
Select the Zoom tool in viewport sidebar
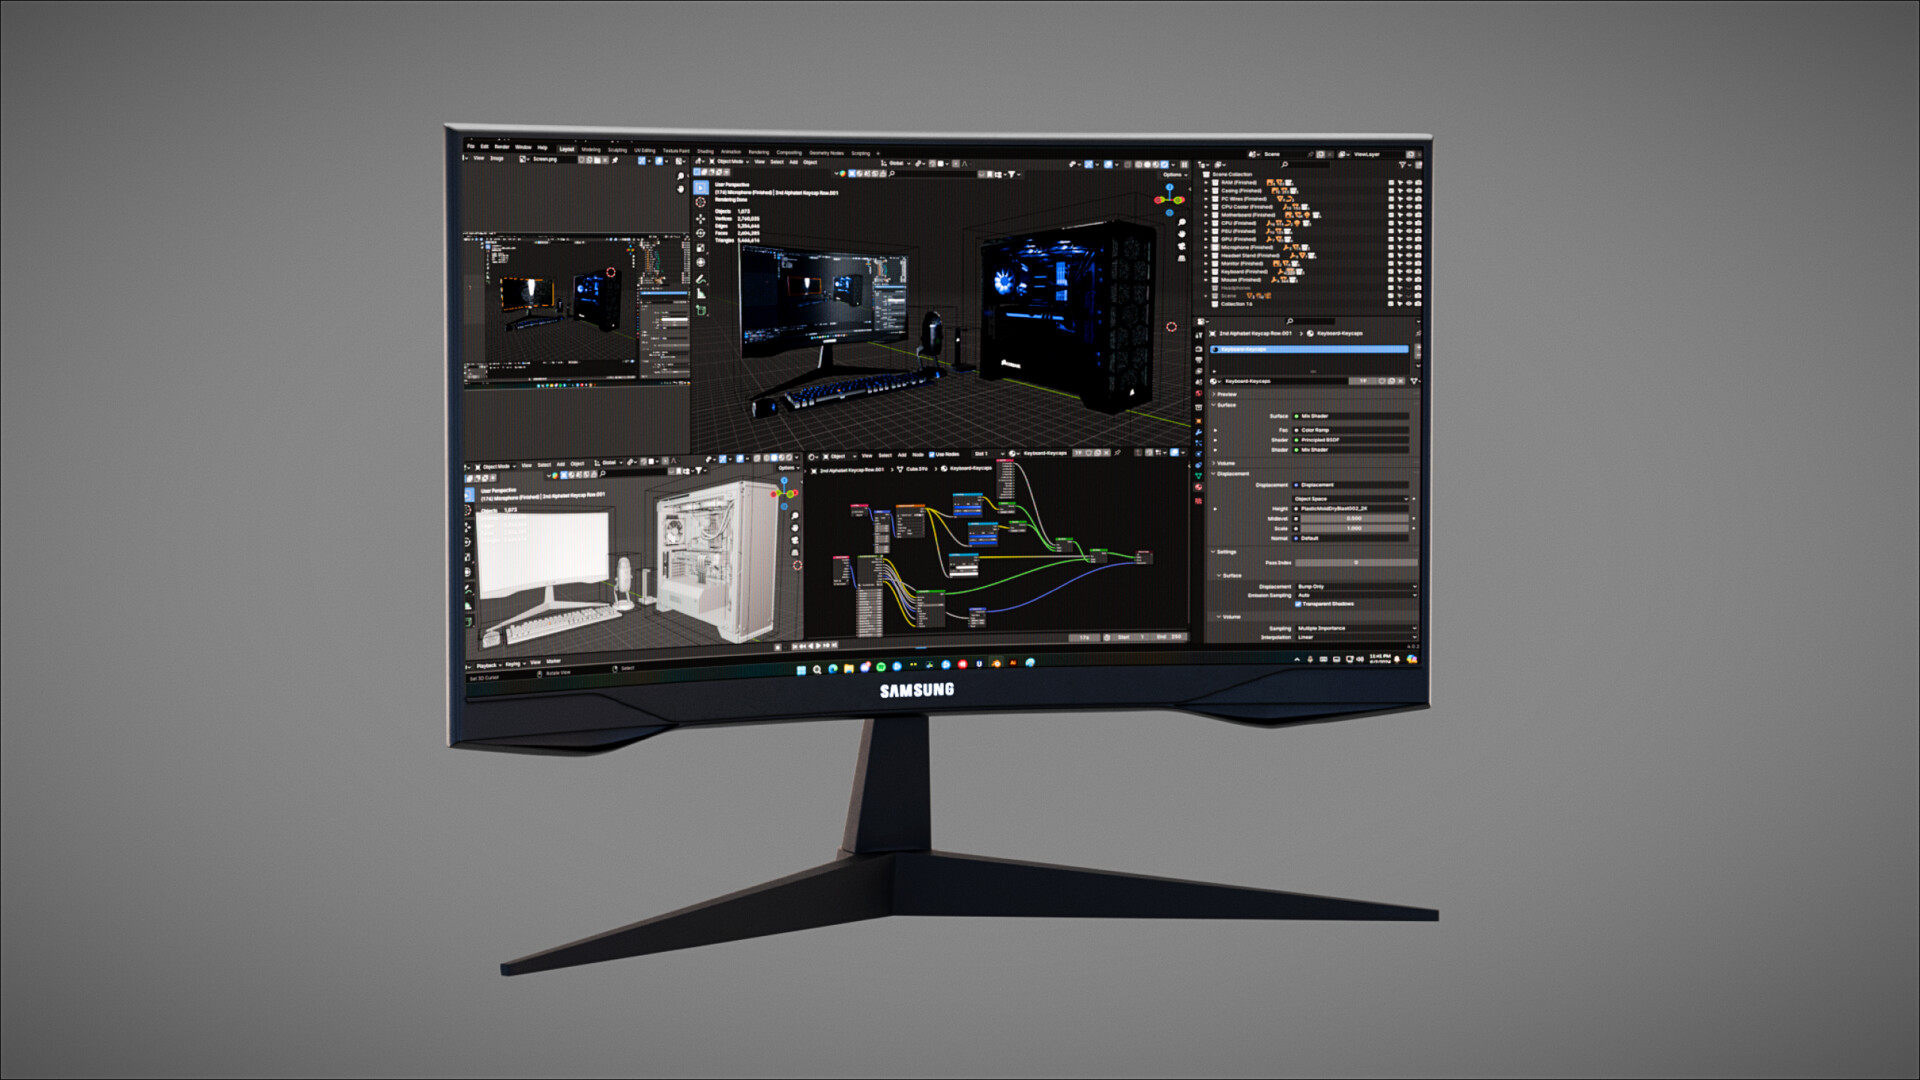(x=1182, y=222)
